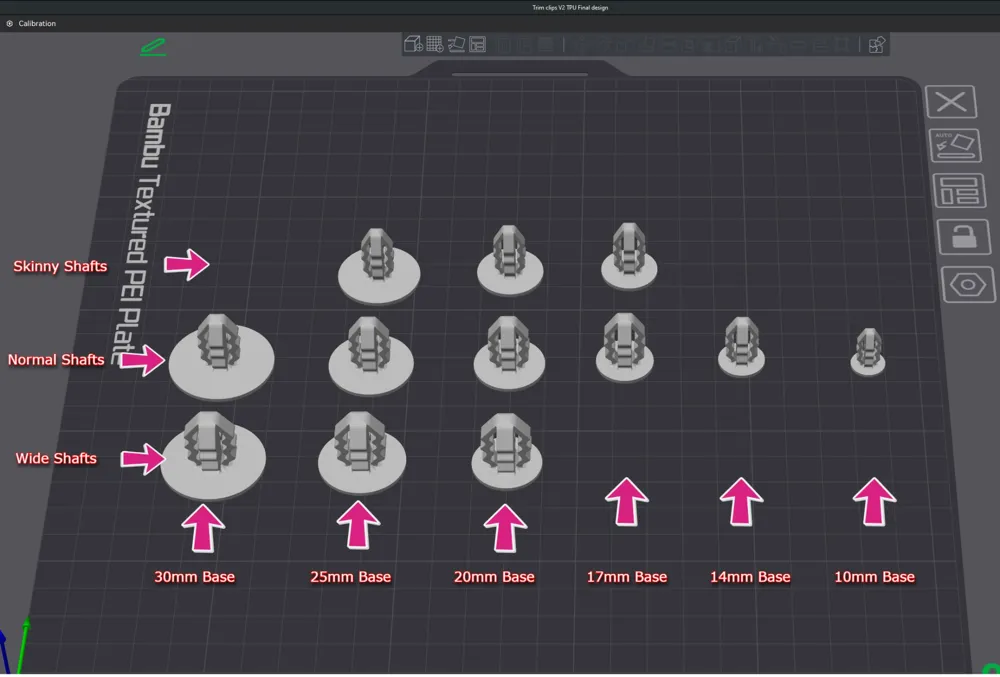
Task: Select the 17mm skinny shaft clip
Action: tap(629, 256)
